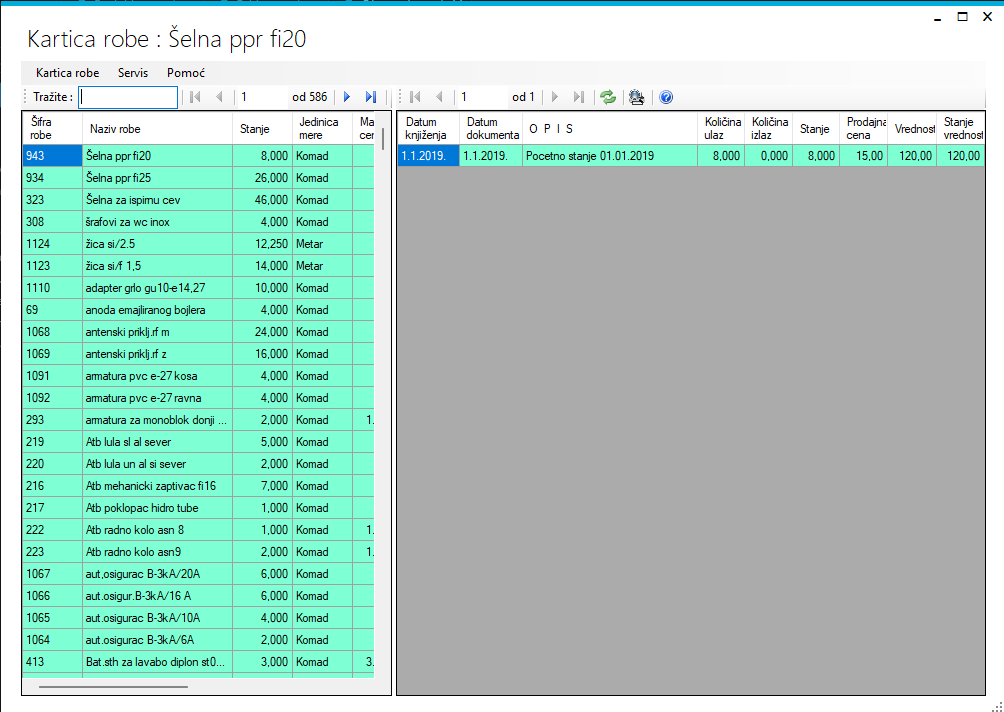Image resolution: width=1004 pixels, height=712 pixels.
Task: Go to first record in left navigator
Action: coord(195,97)
